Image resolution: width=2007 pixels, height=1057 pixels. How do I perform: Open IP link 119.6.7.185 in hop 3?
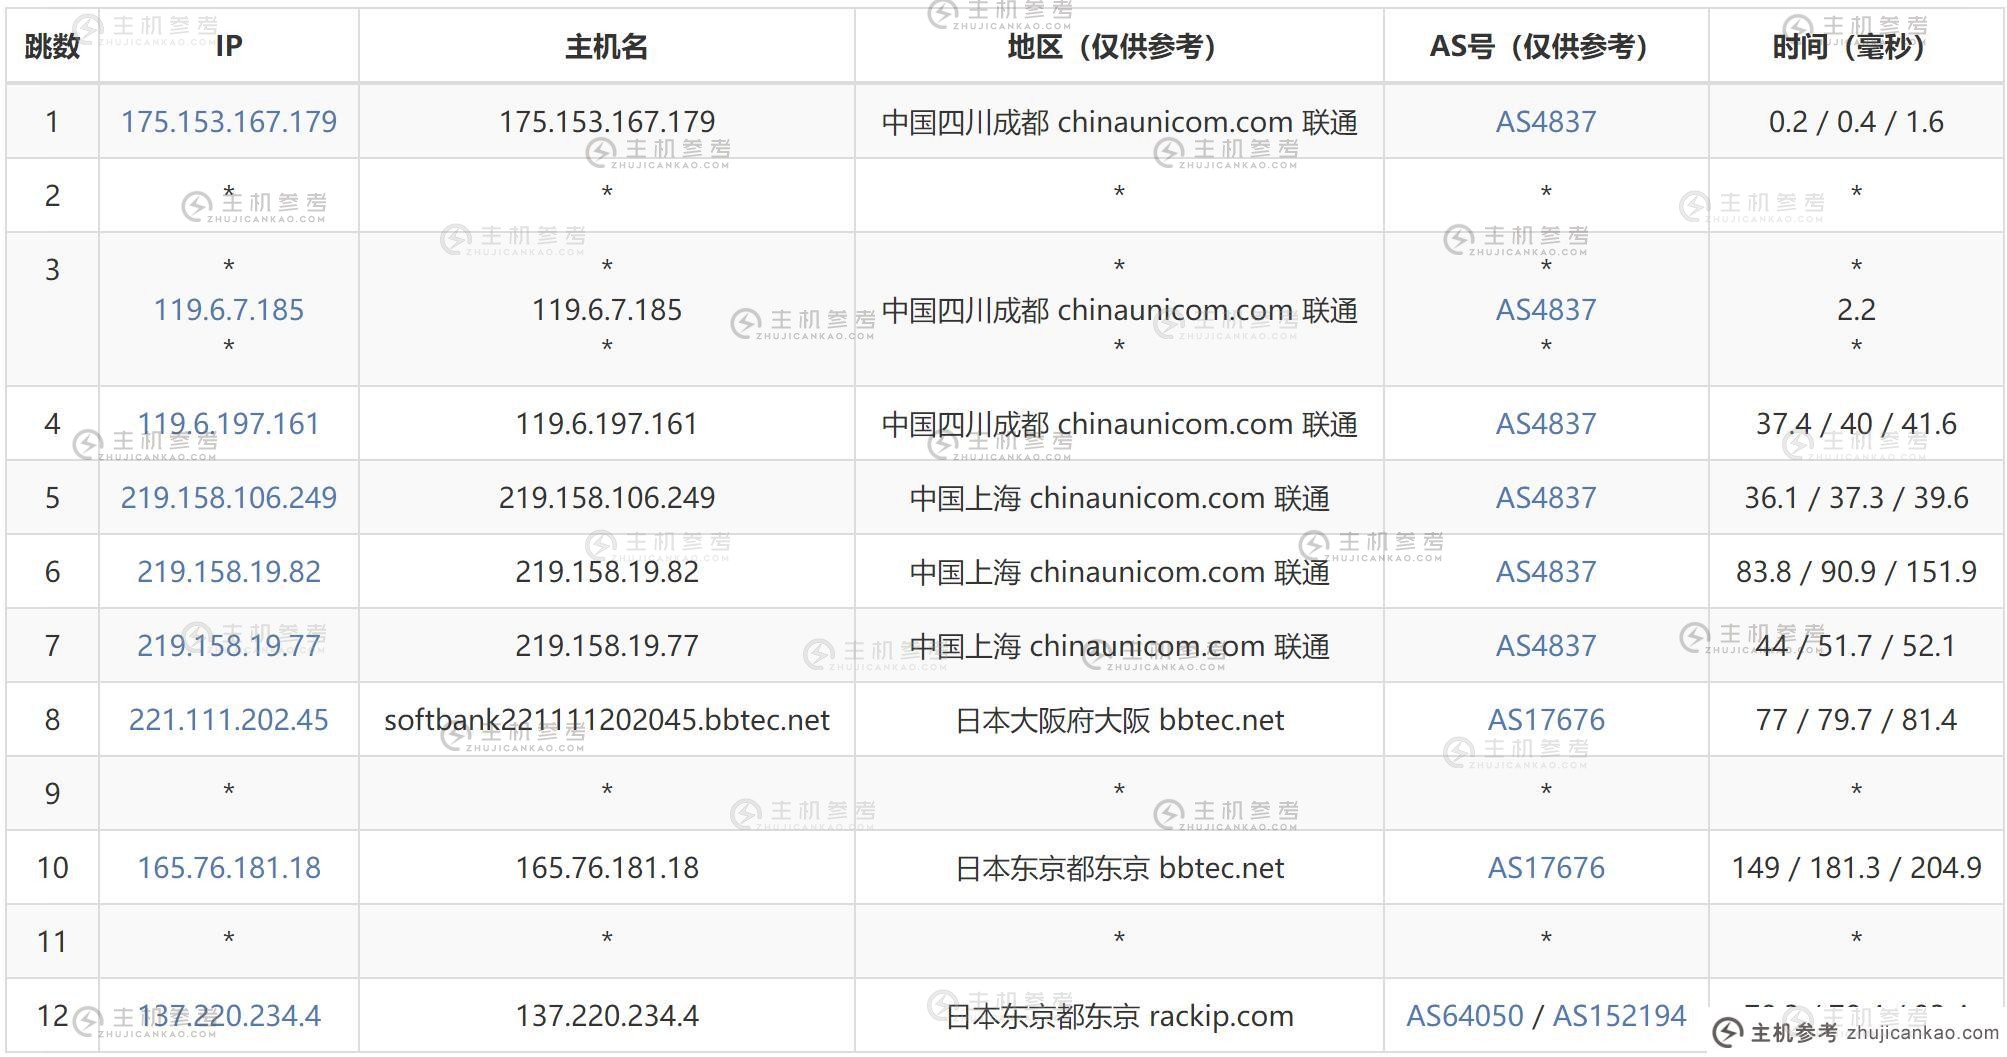point(228,310)
